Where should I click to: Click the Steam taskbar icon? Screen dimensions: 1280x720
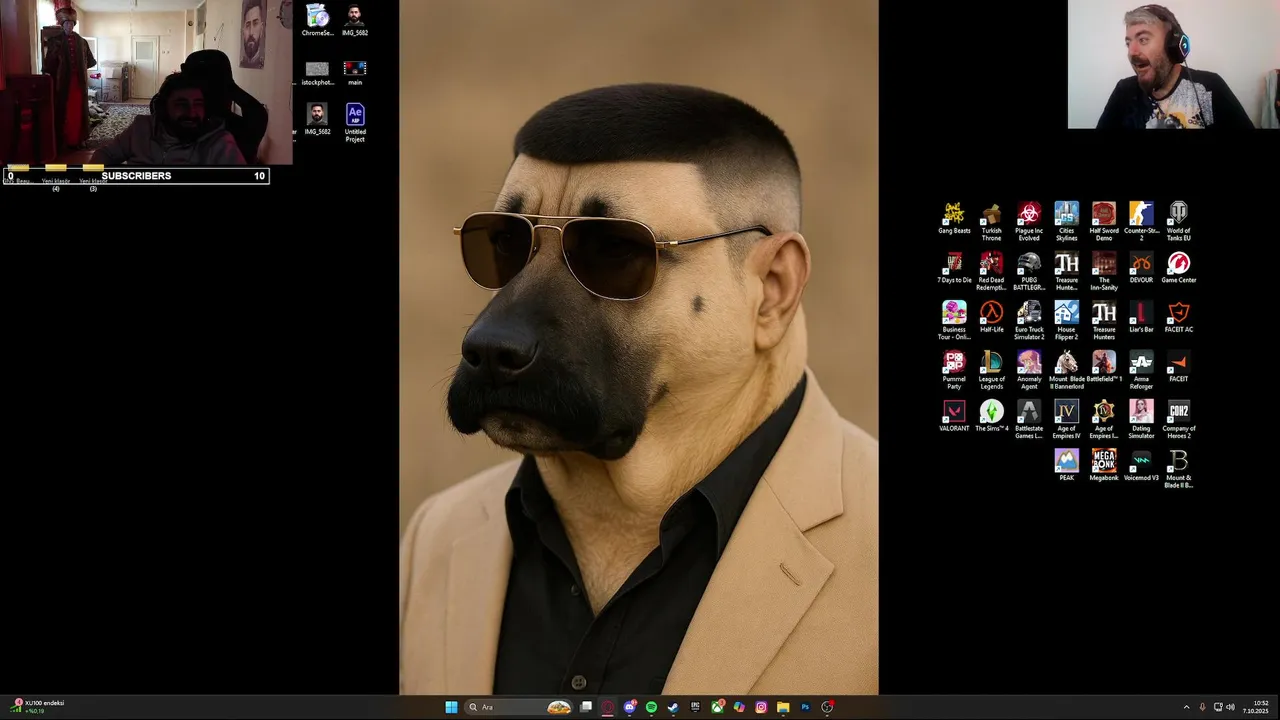673,707
